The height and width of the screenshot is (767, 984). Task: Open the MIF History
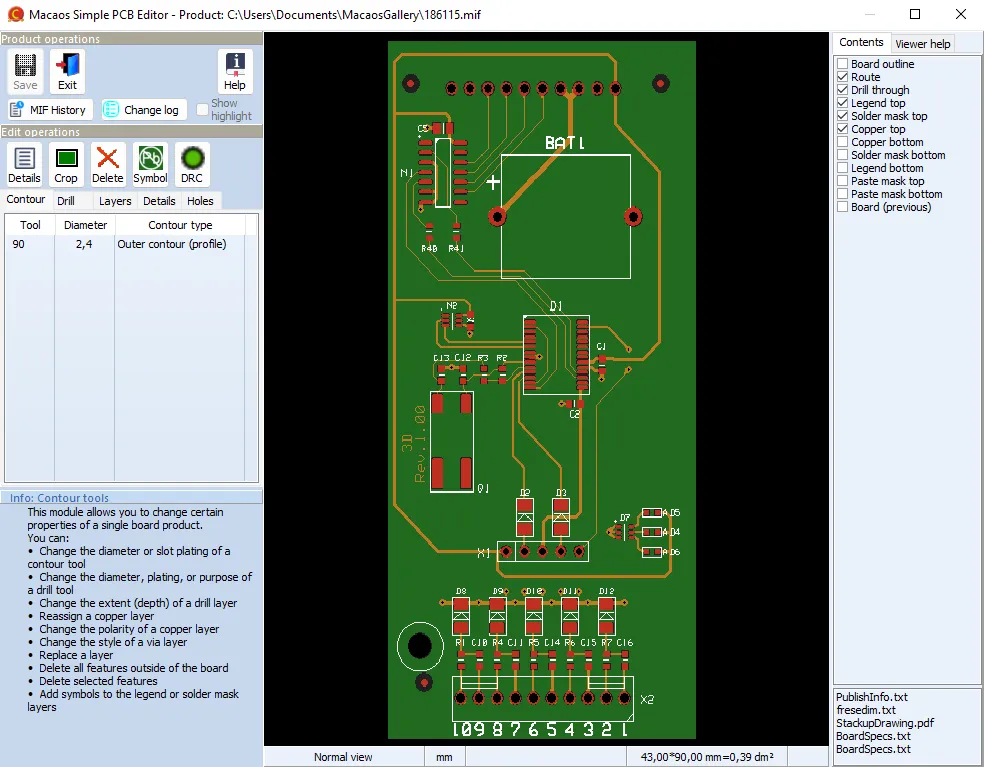click(x=49, y=109)
